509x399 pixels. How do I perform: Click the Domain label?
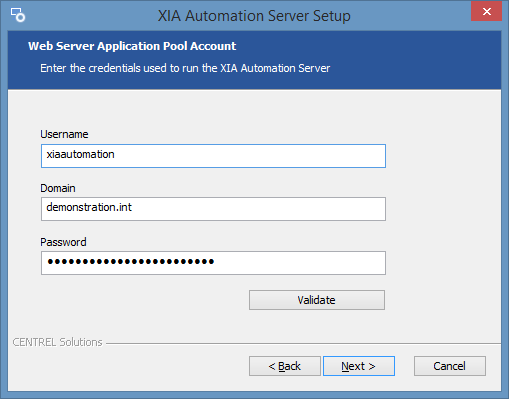58,188
